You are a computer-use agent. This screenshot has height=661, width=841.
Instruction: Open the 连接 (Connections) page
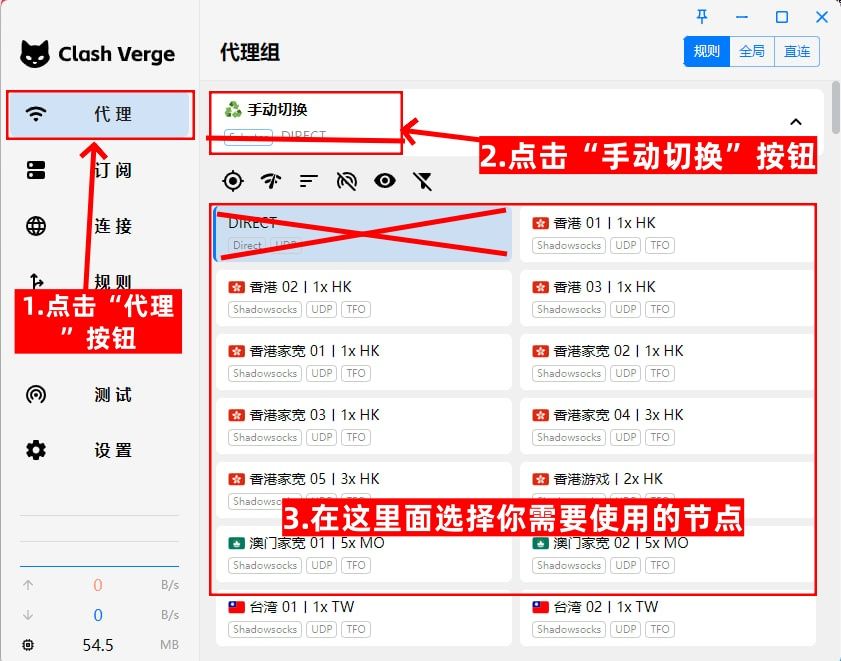point(100,226)
